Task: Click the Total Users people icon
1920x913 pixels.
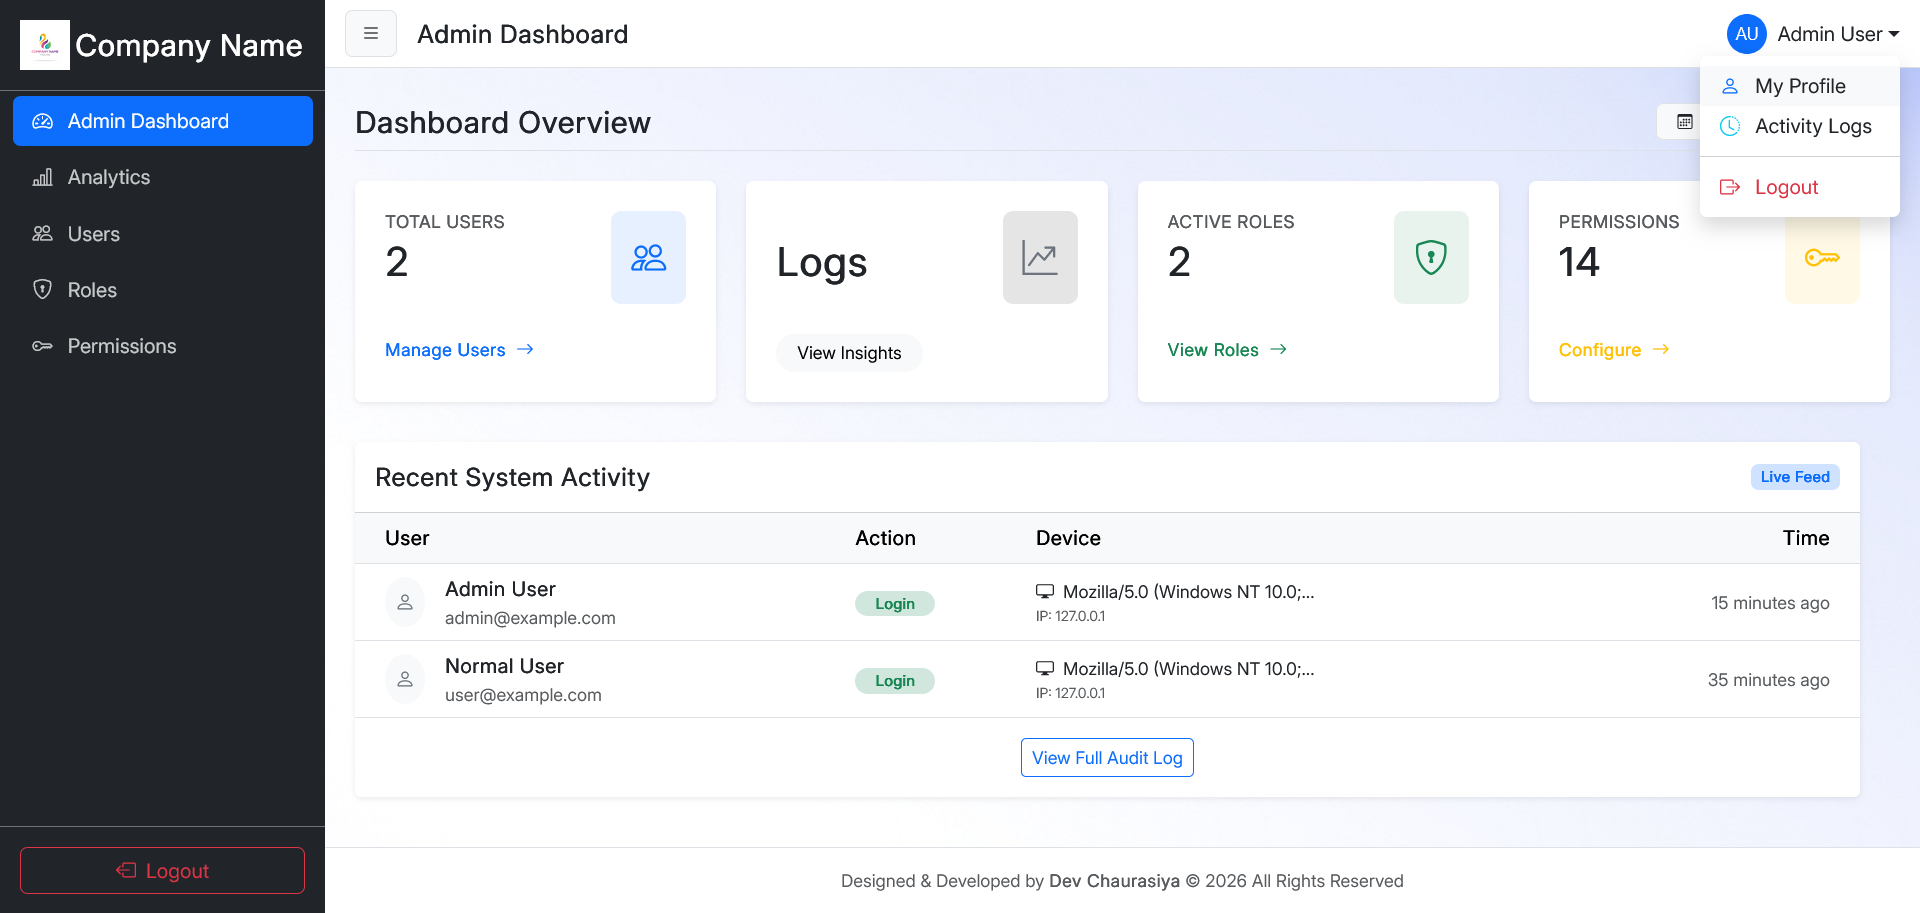Action: coord(648,258)
